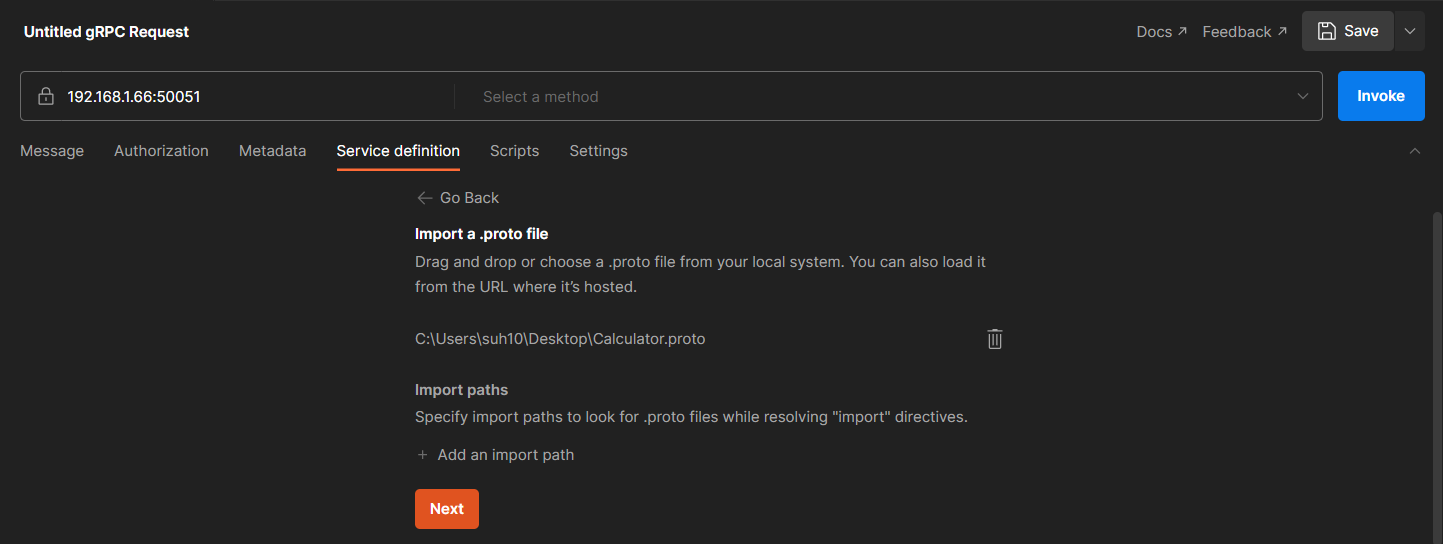Open the Scripts tab
1443x544 pixels.
click(514, 151)
